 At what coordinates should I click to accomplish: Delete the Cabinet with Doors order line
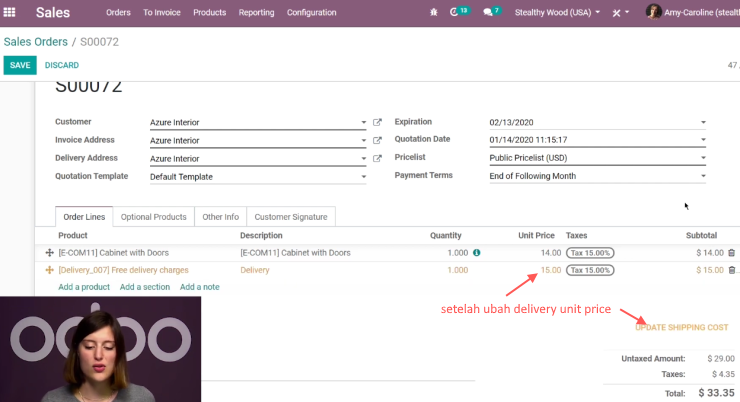[732, 253]
